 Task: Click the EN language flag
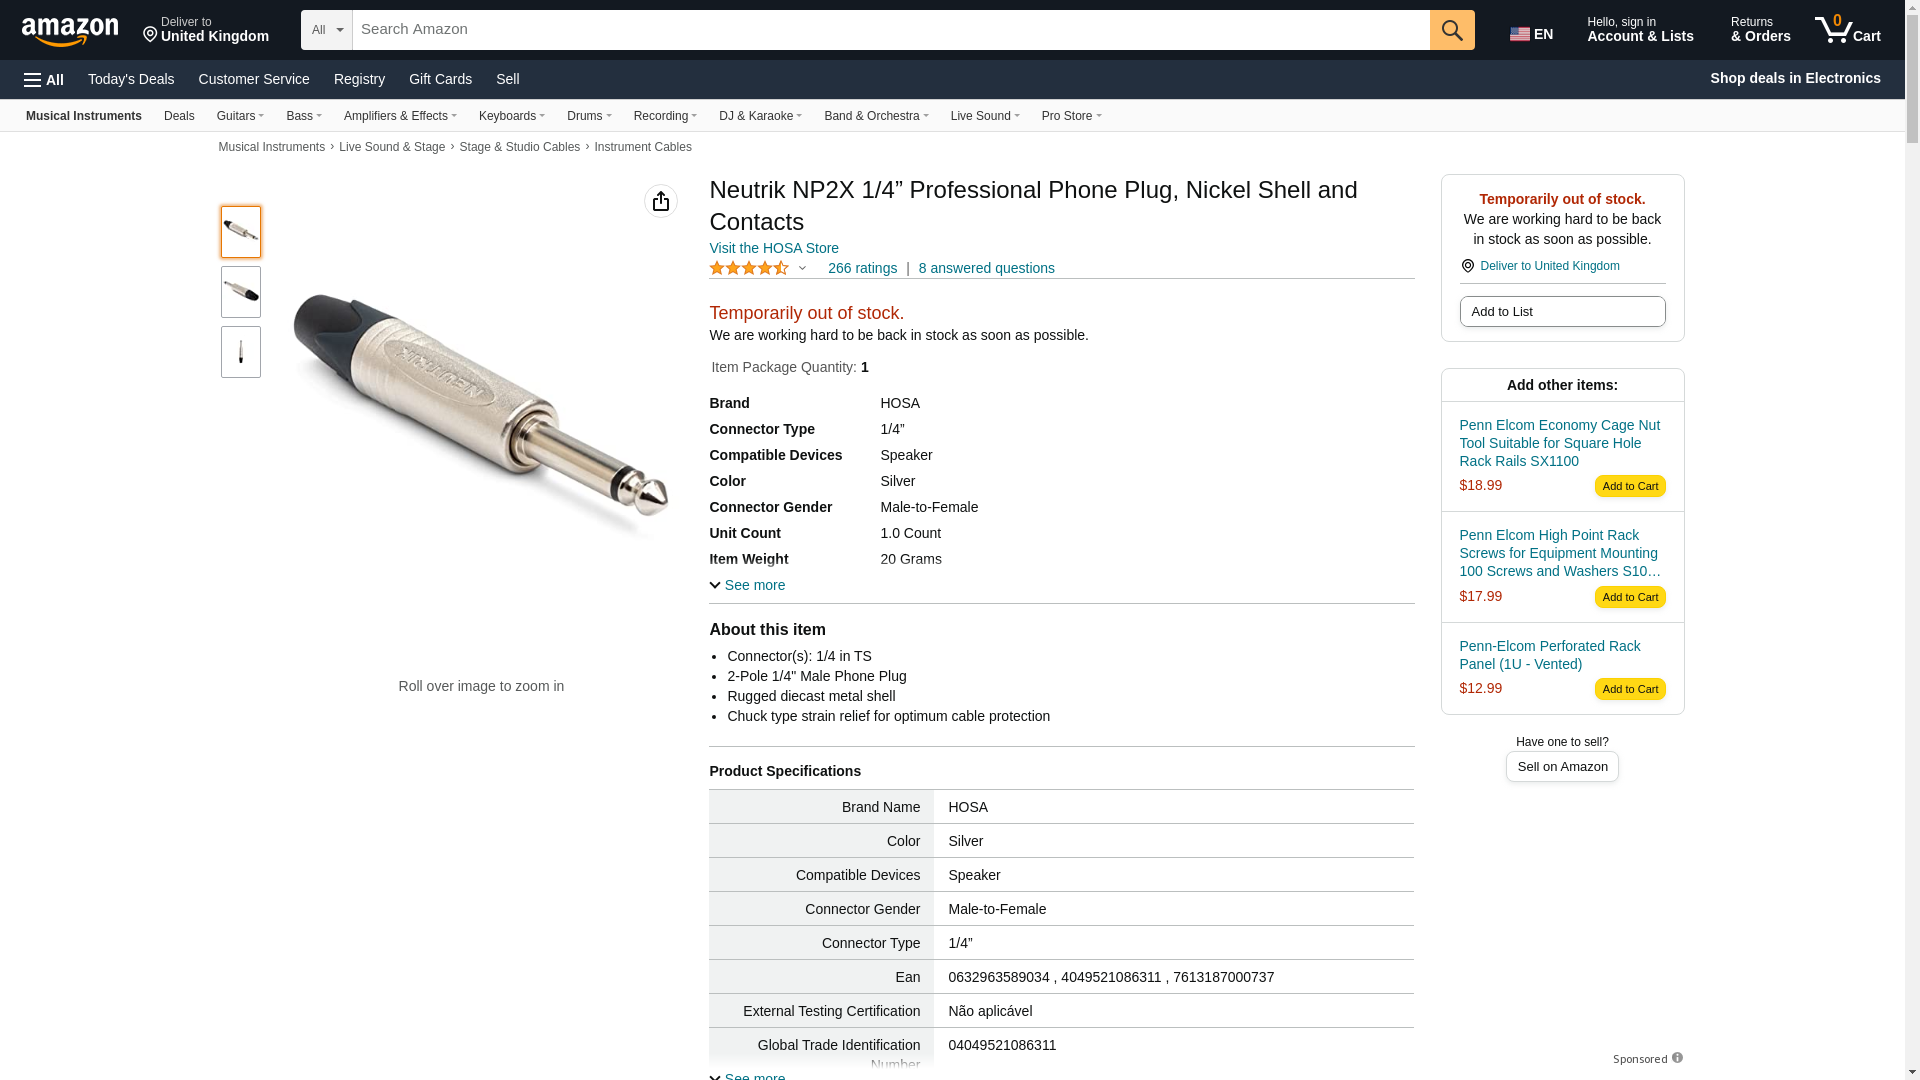pyautogui.click(x=1531, y=34)
